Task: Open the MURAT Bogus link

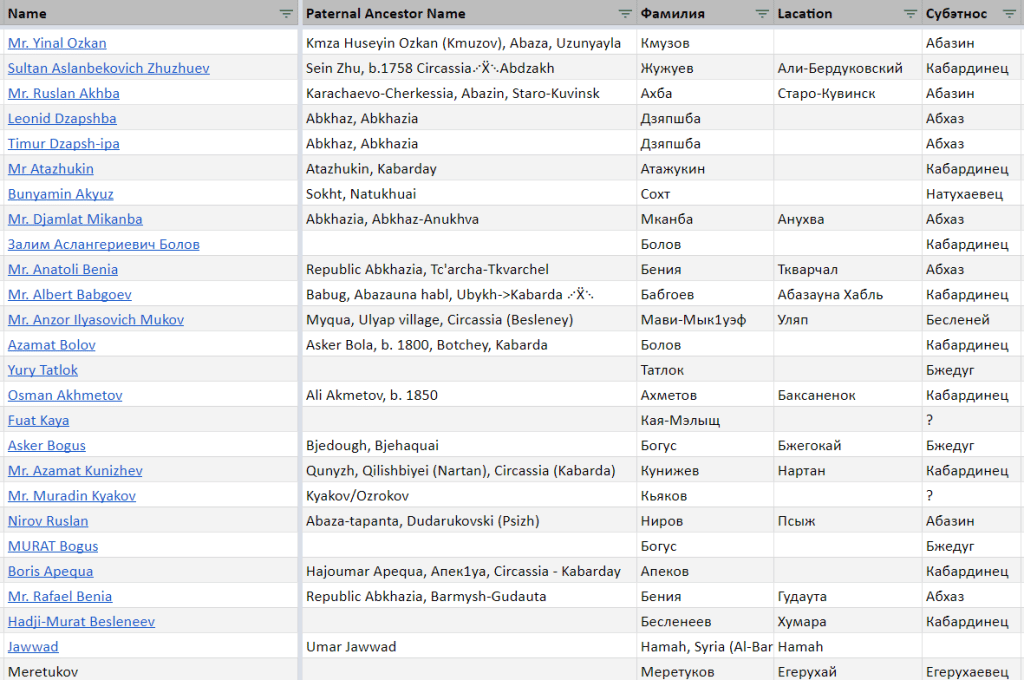Action: pos(53,546)
